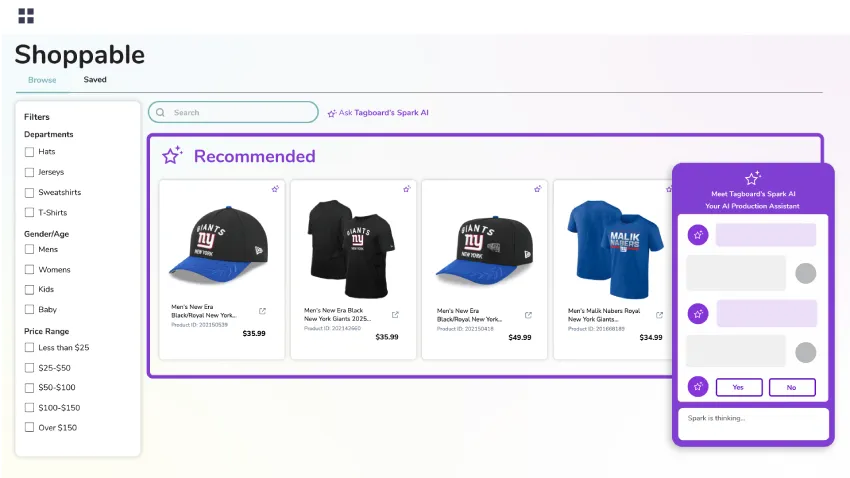Click the sparkle icon on $49.99 hat card
The height and width of the screenshot is (478, 850).
click(538, 188)
